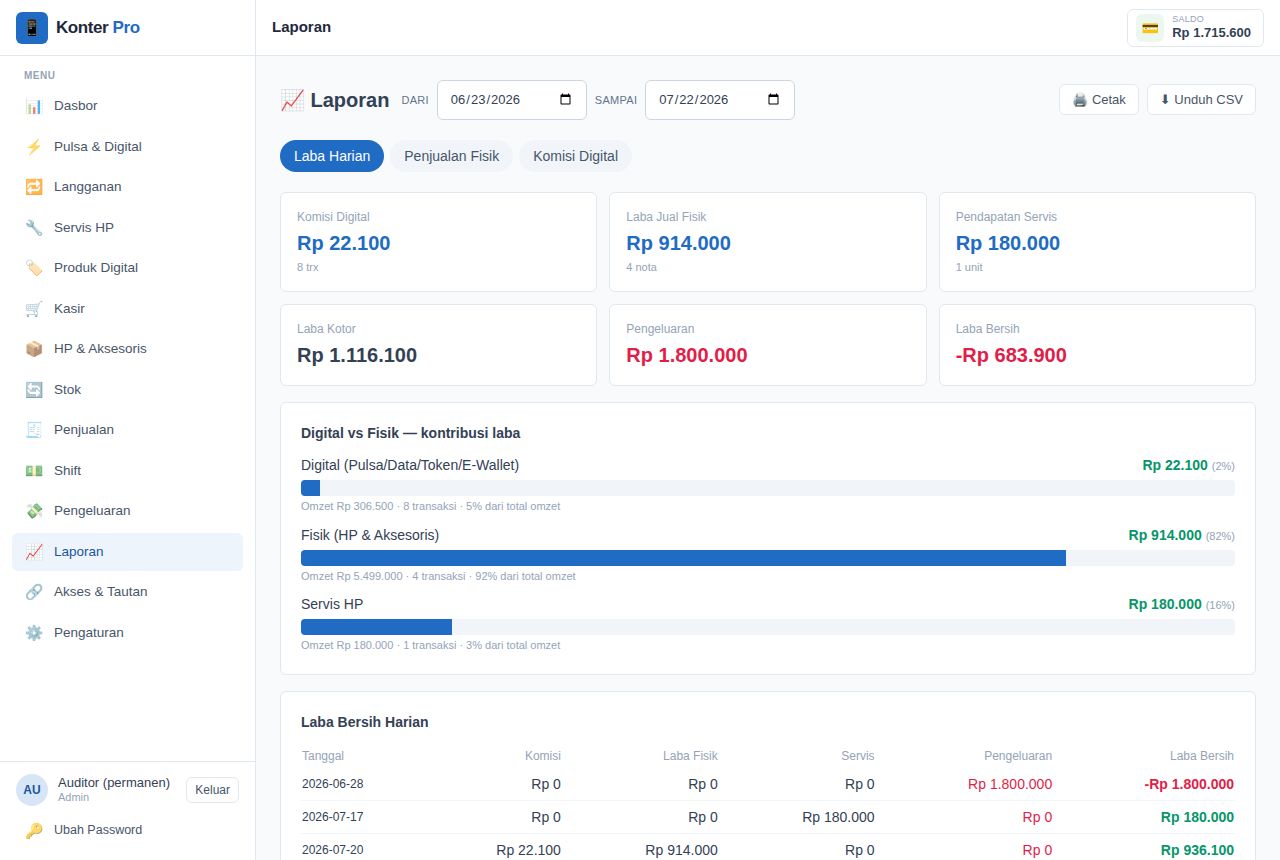Click the Cetak print button
Viewport: 1280px width, 860px height.
coord(1099,100)
